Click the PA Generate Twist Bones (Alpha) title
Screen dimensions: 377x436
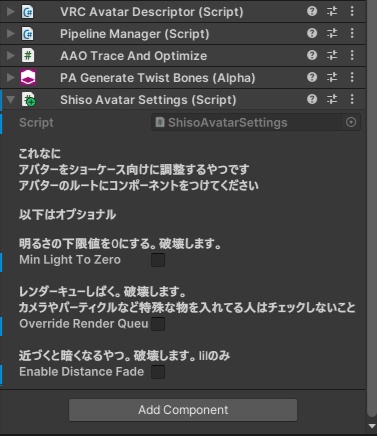(158, 78)
